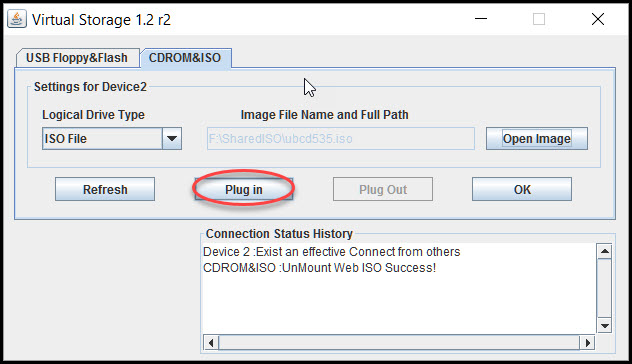Click the greyed-out Plug Out button
Screen dimensions: 632x364
tap(383, 189)
